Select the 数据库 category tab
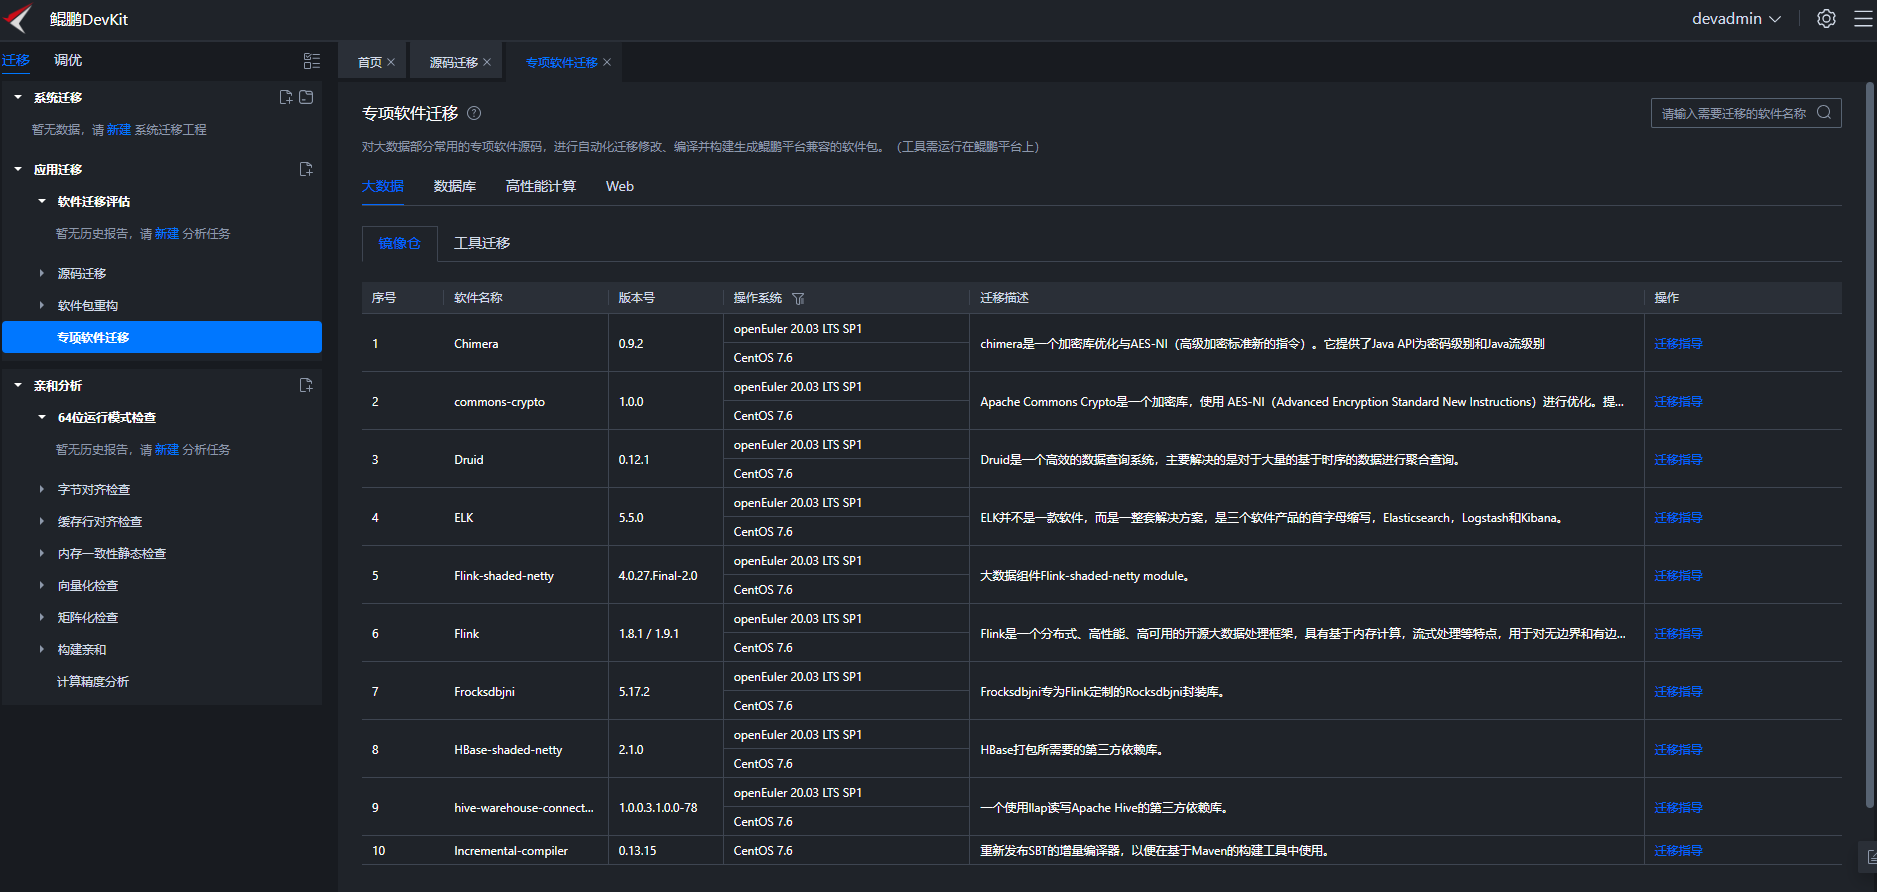 455,186
